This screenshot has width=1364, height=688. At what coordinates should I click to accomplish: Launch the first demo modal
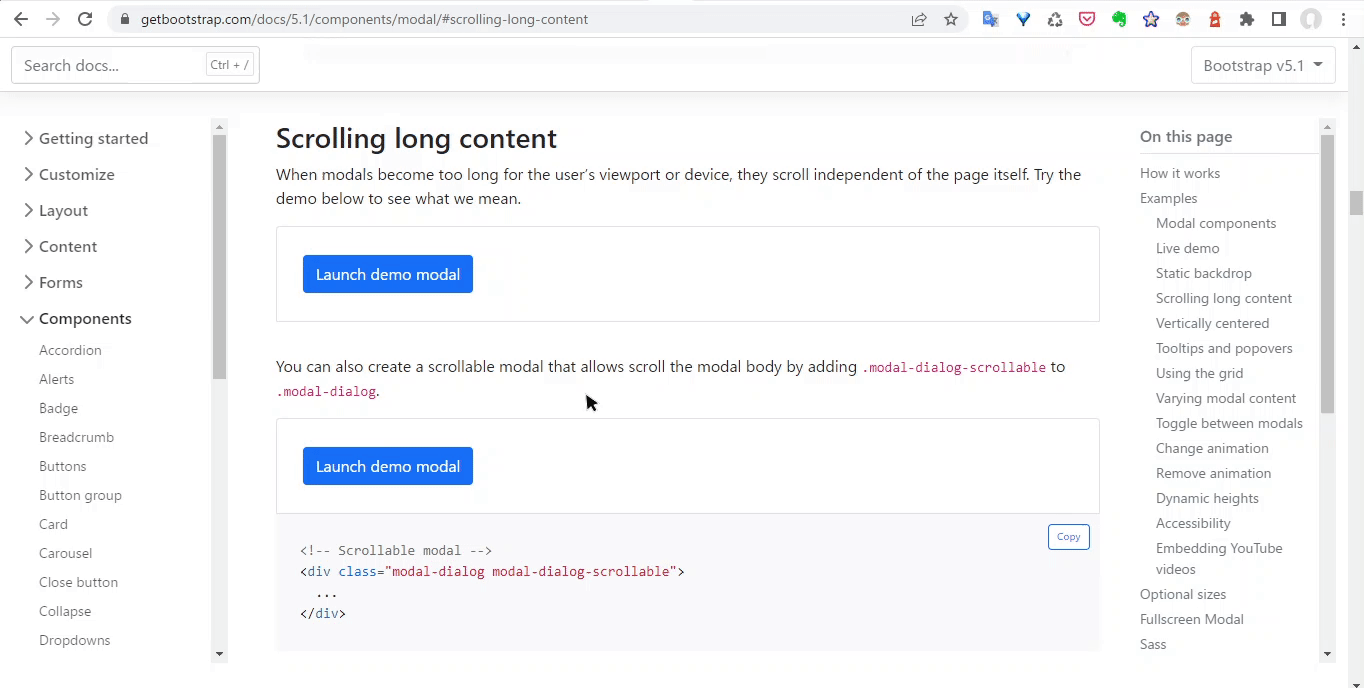point(388,274)
